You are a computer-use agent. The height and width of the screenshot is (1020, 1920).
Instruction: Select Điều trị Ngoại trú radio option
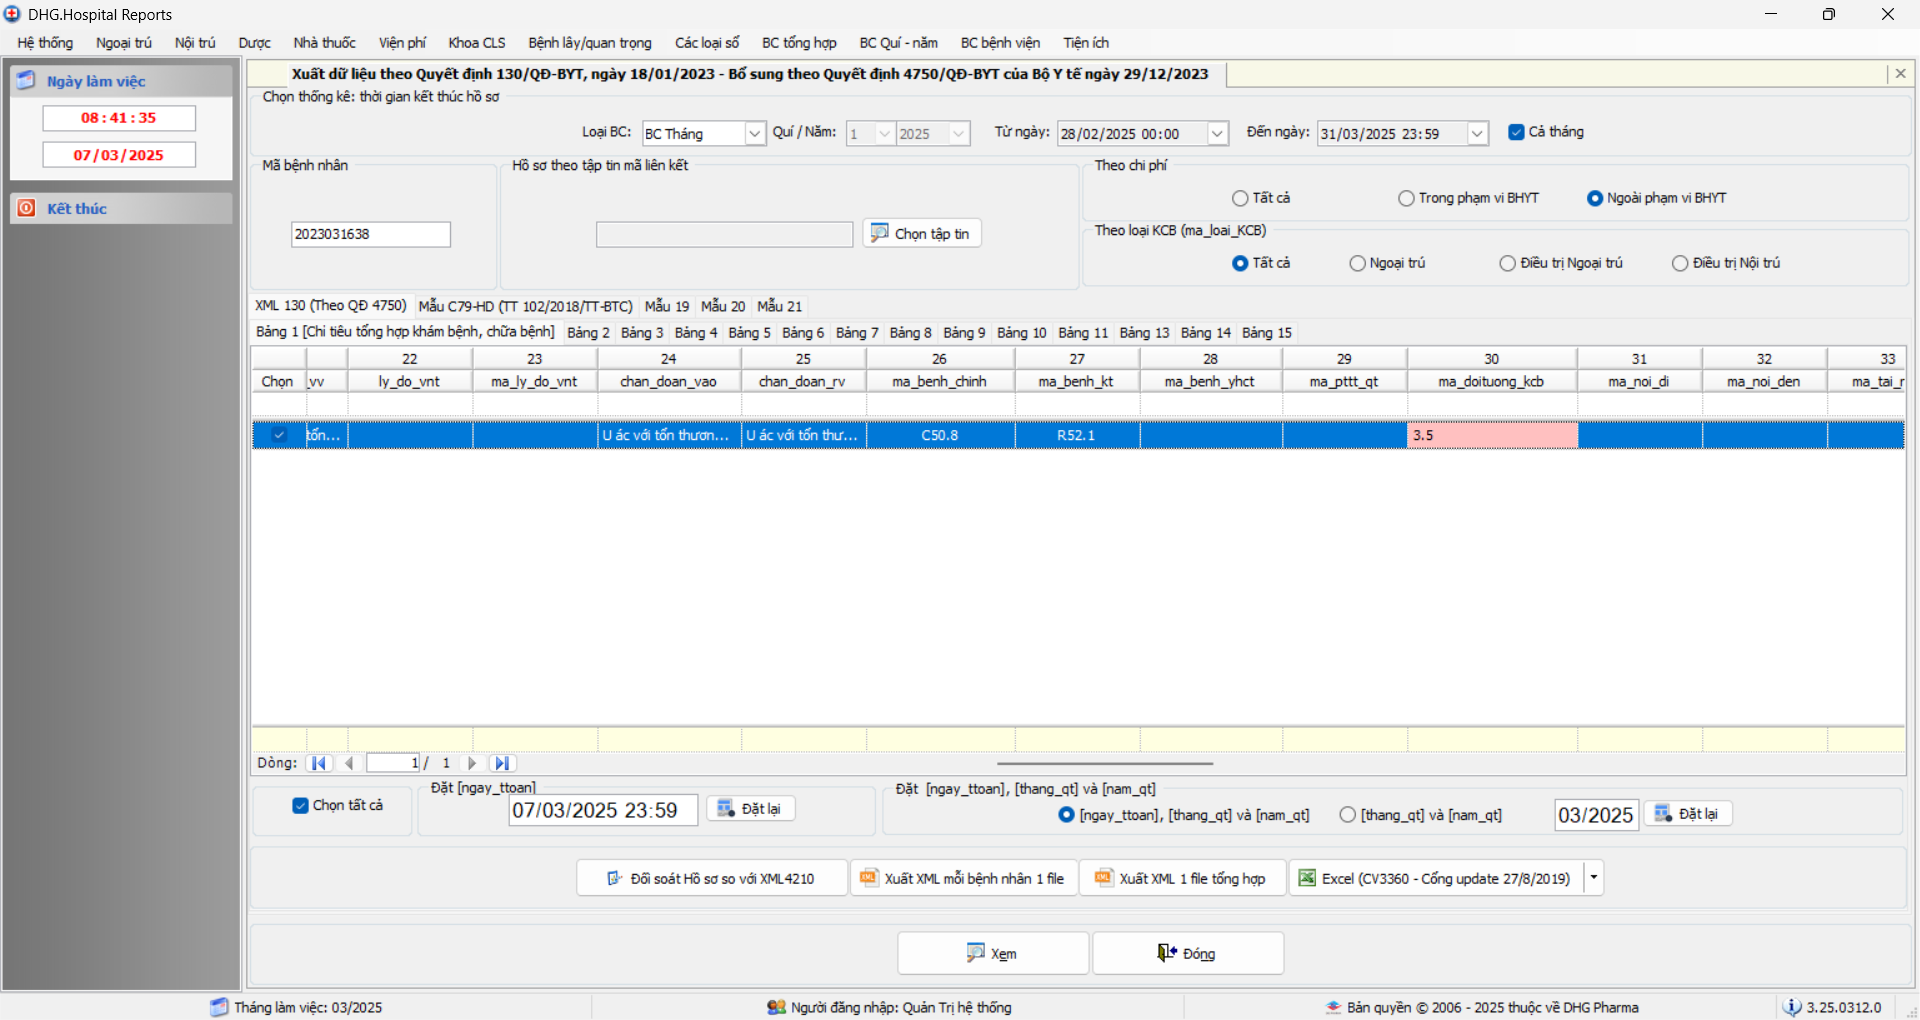(x=1507, y=263)
